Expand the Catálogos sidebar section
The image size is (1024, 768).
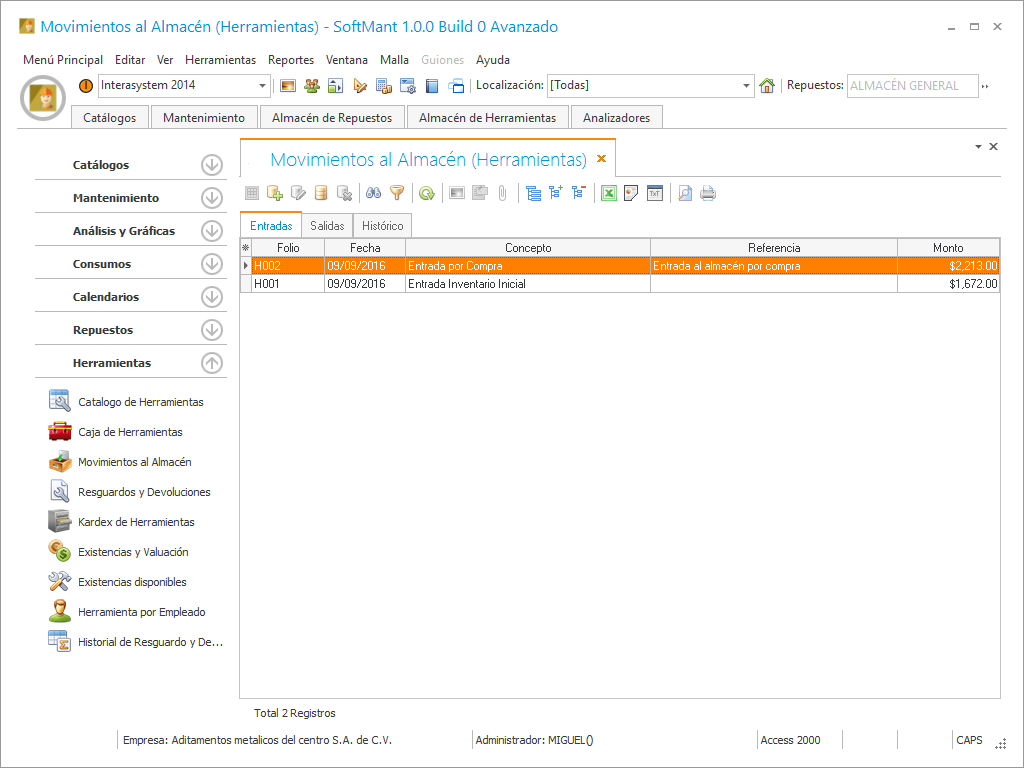tap(211, 165)
